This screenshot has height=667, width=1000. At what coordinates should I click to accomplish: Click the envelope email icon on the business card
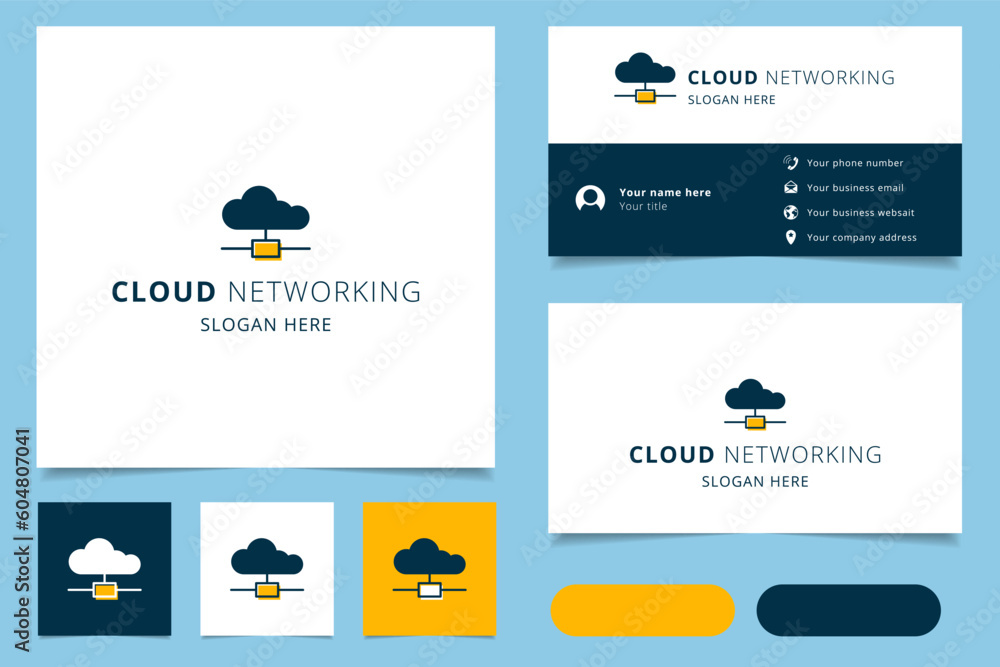coord(791,187)
